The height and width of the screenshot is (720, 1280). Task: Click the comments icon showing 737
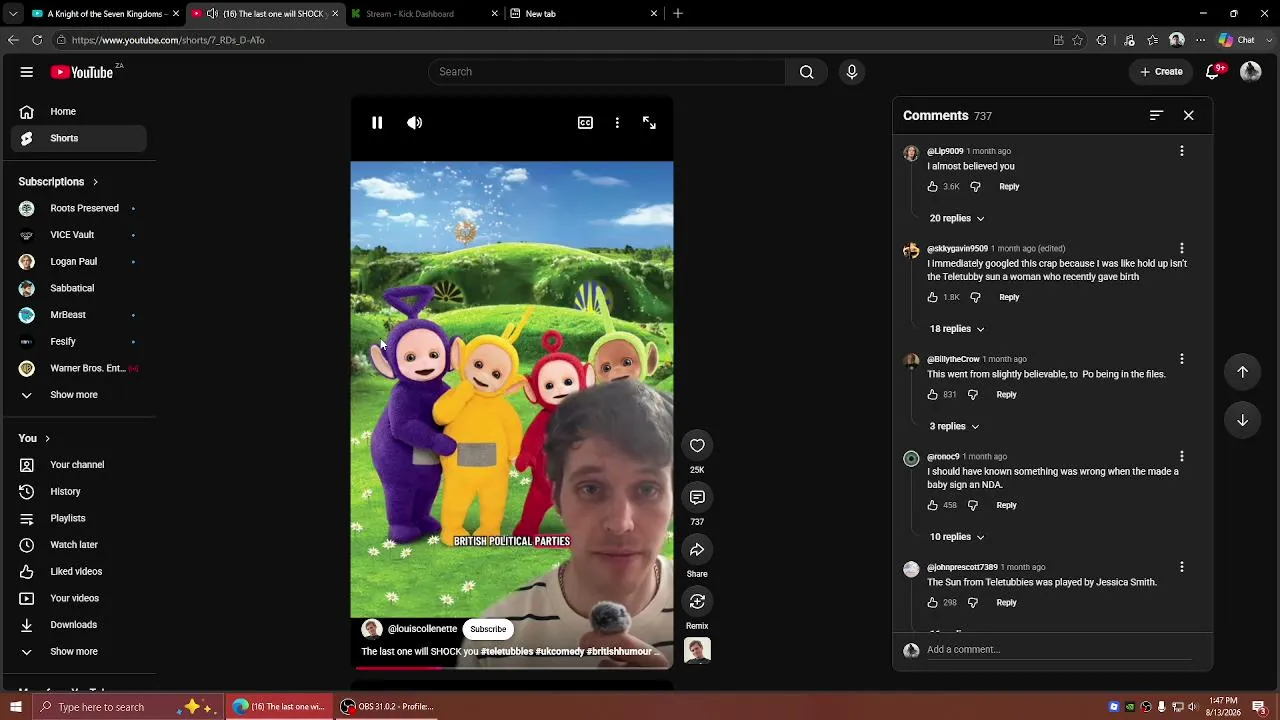(697, 498)
